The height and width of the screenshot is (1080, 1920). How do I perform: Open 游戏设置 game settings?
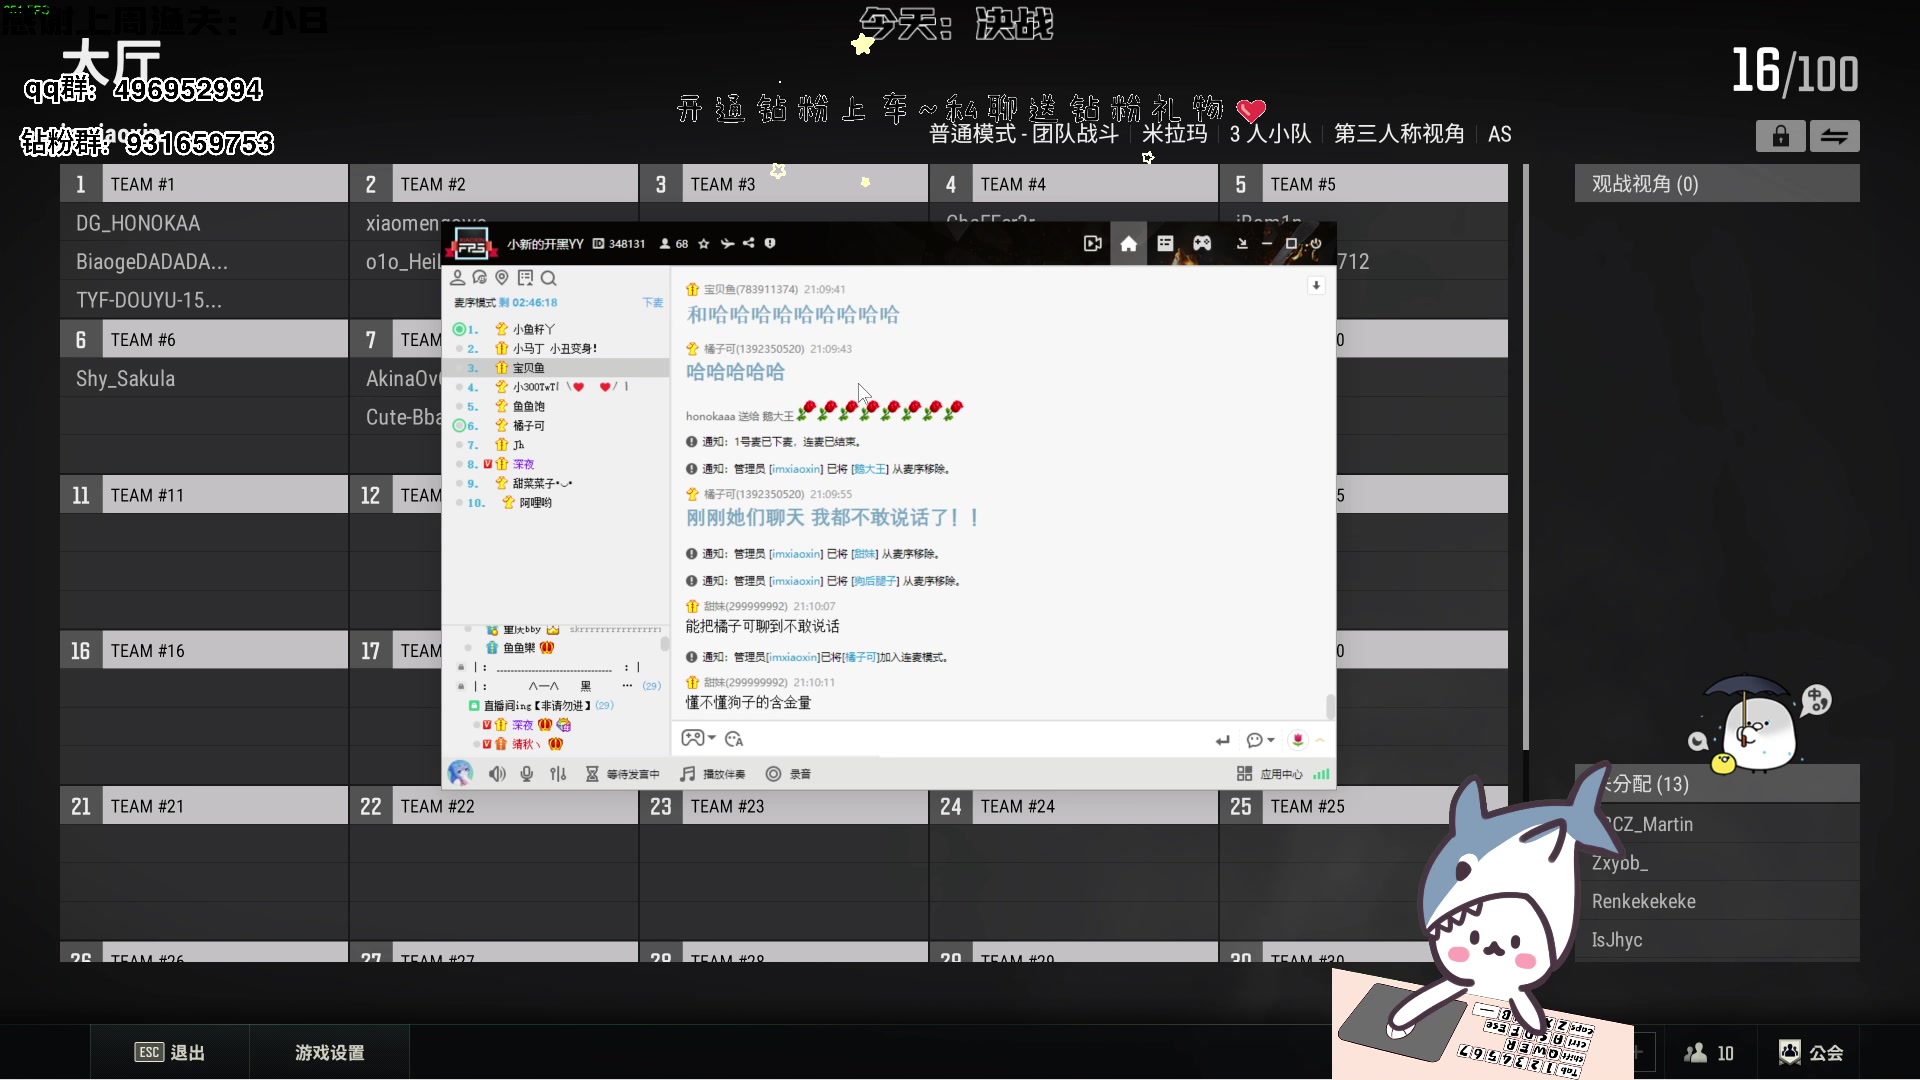click(x=329, y=1052)
